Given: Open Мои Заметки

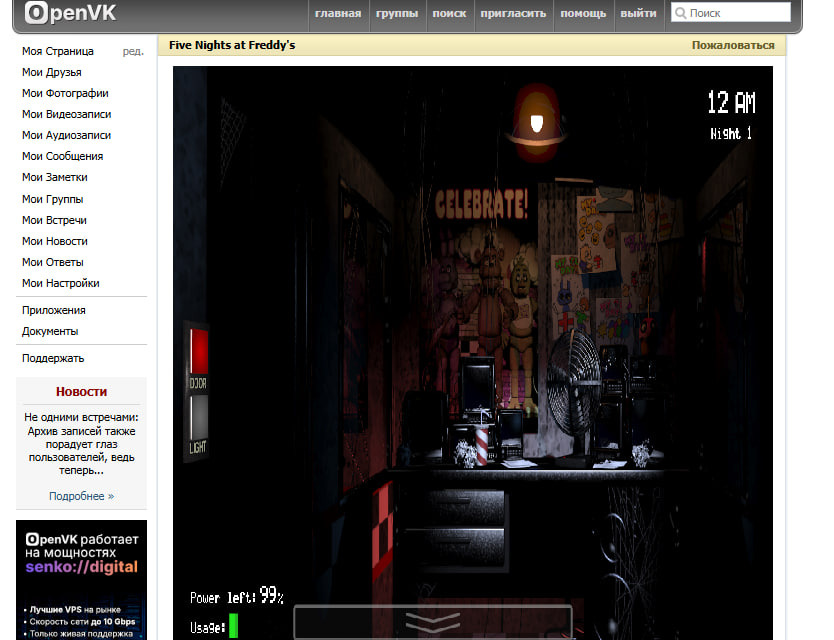Looking at the screenshot, I should pyautogui.click(x=55, y=177).
